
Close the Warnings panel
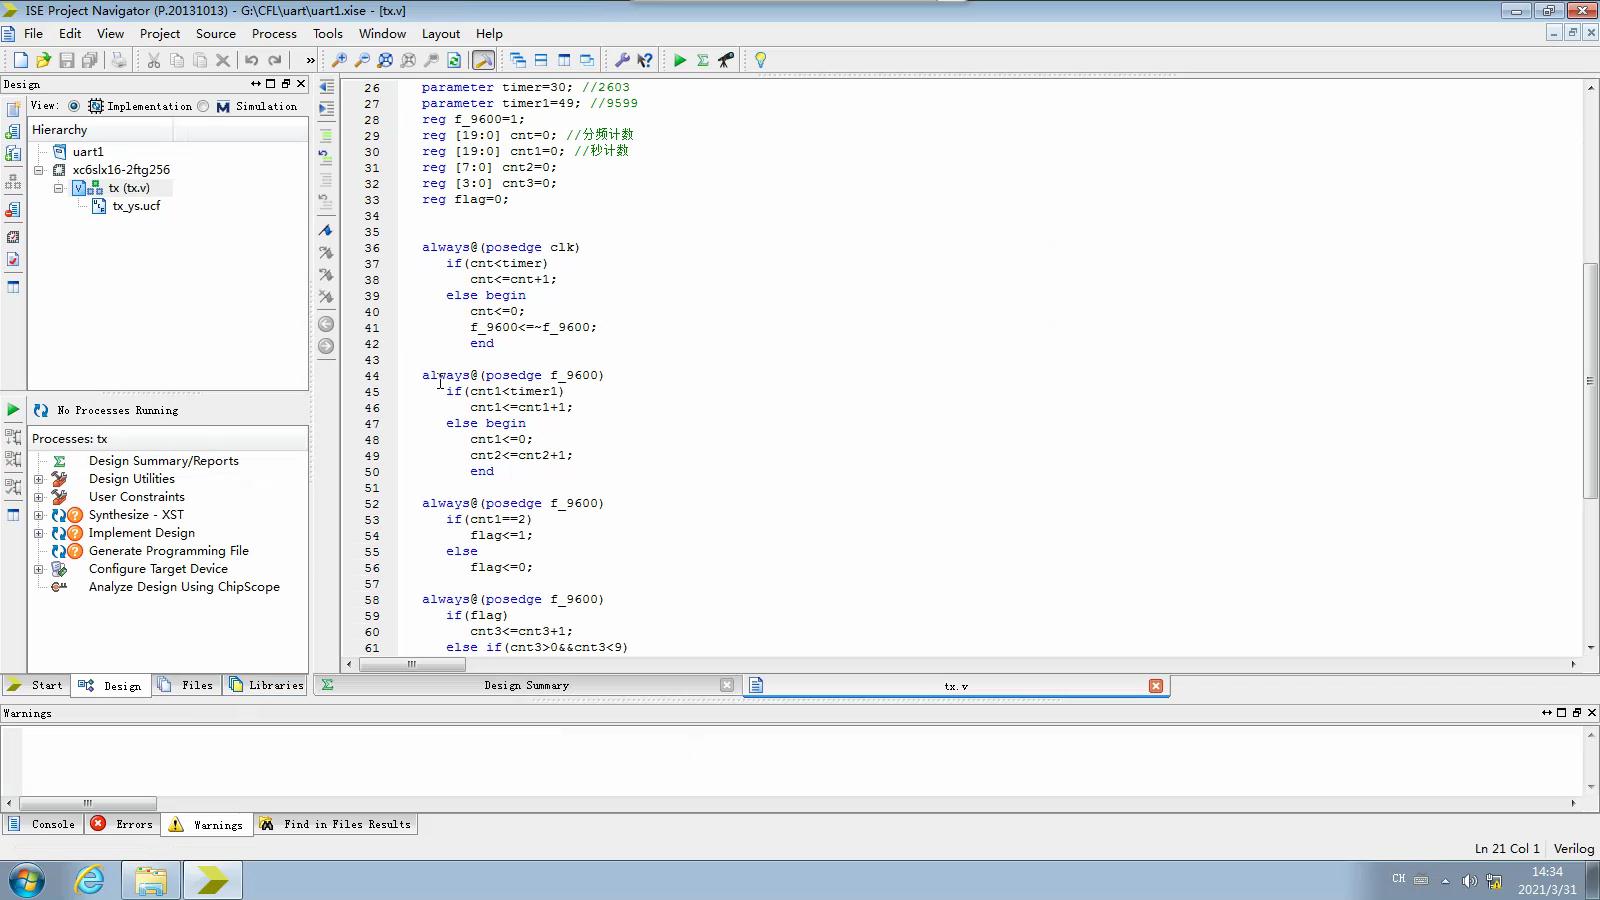(1592, 713)
